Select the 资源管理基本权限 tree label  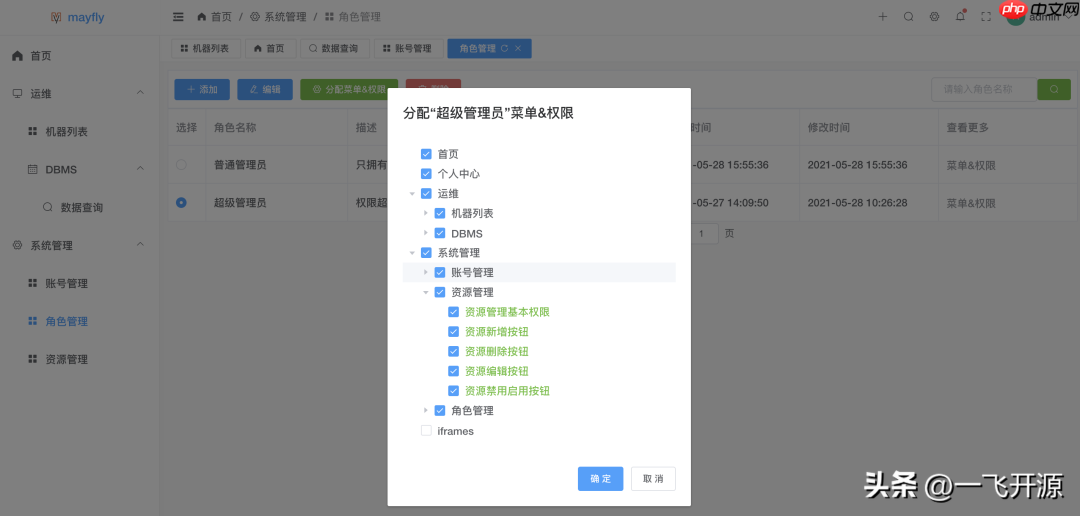tap(507, 311)
